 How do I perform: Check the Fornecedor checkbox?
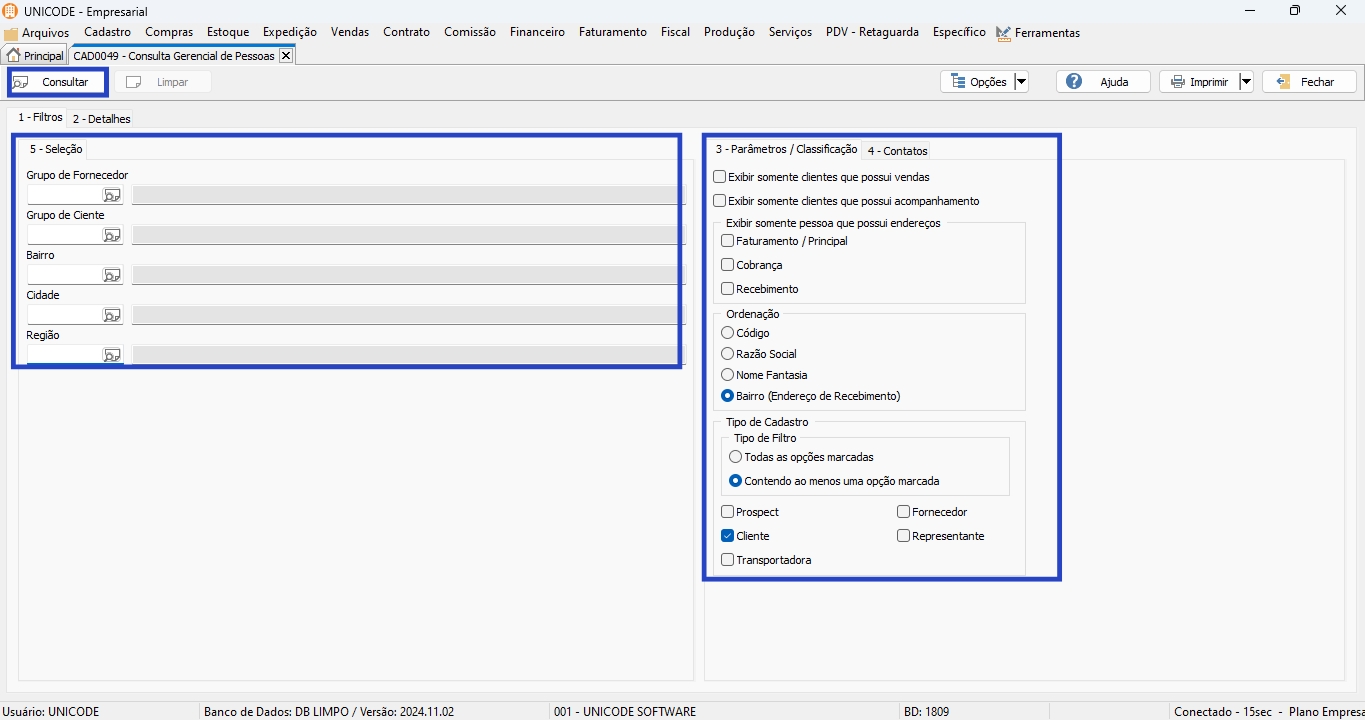[904, 512]
